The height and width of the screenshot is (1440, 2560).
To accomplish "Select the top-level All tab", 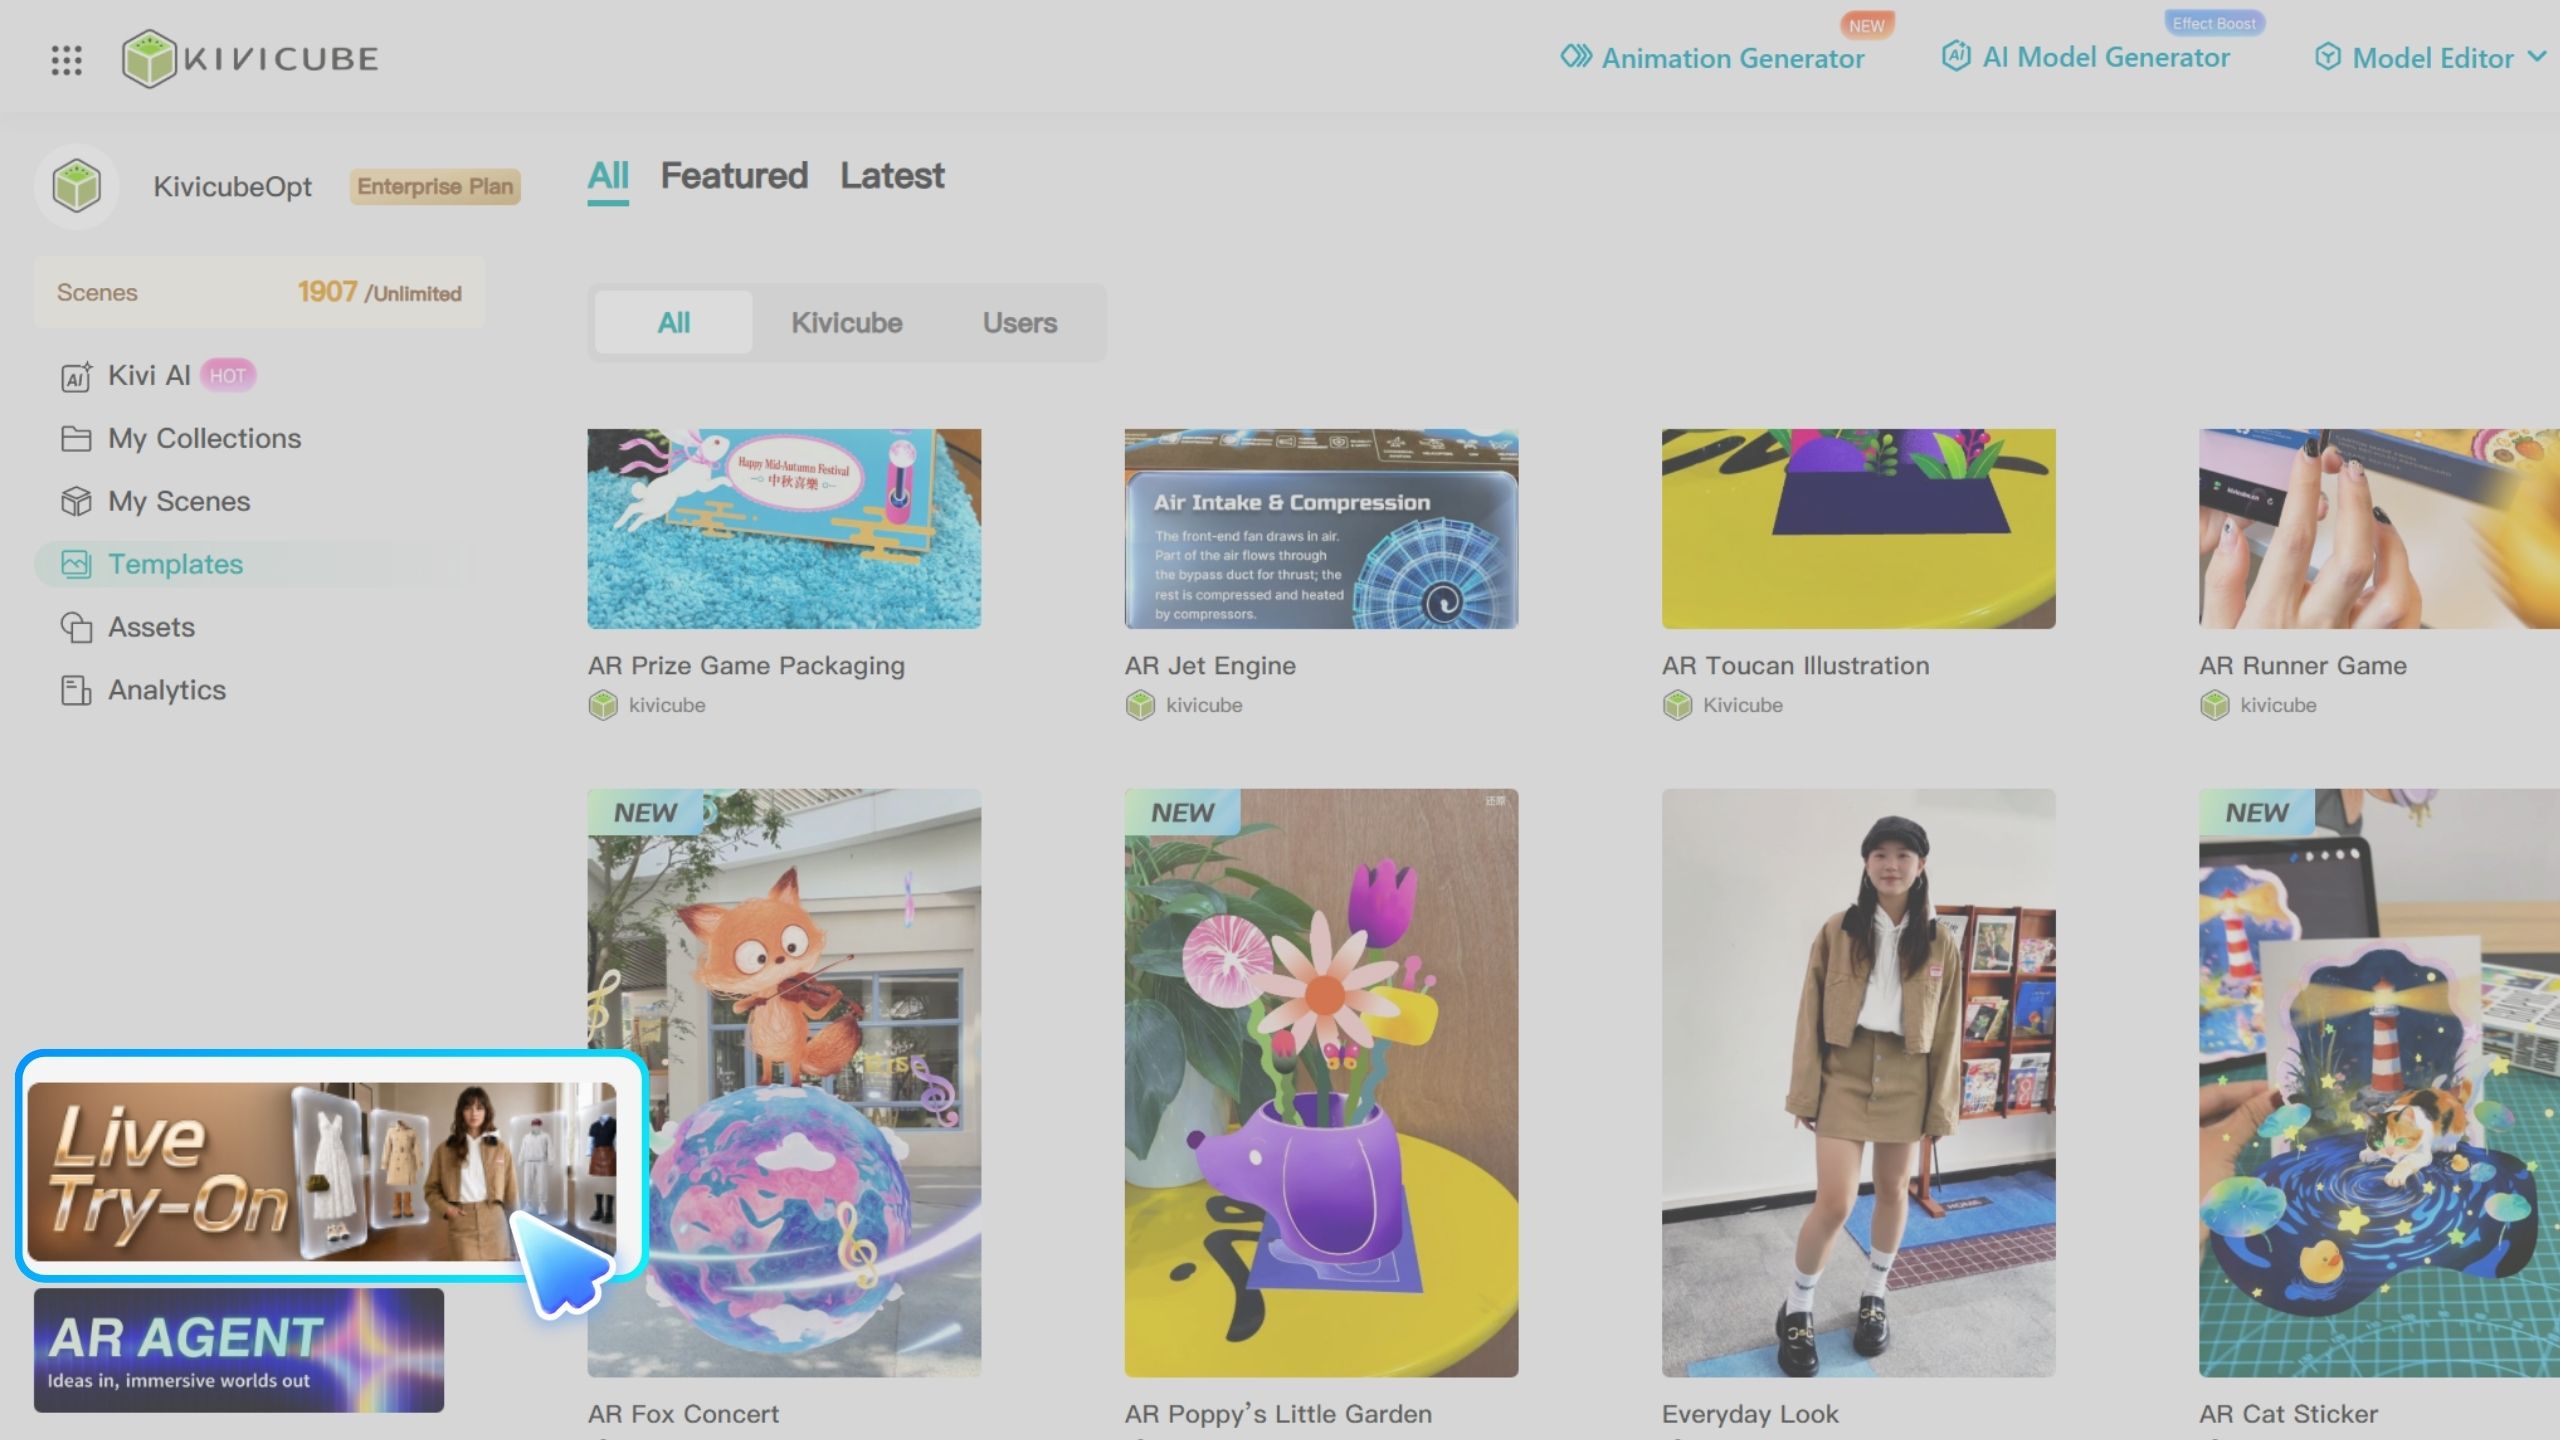I will (x=608, y=176).
